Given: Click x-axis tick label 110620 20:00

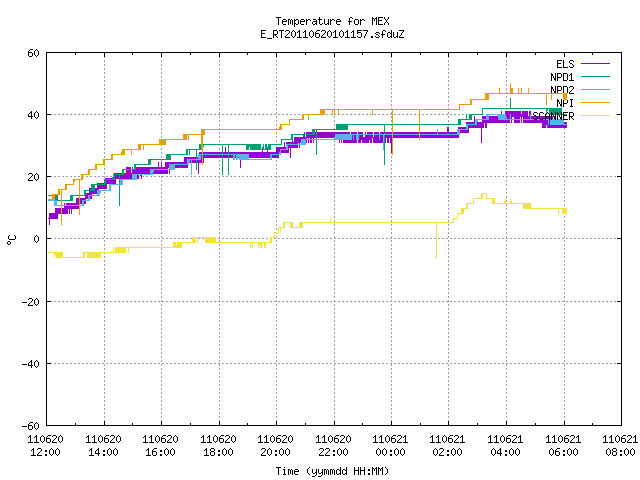Looking at the screenshot, I should tap(276, 446).
